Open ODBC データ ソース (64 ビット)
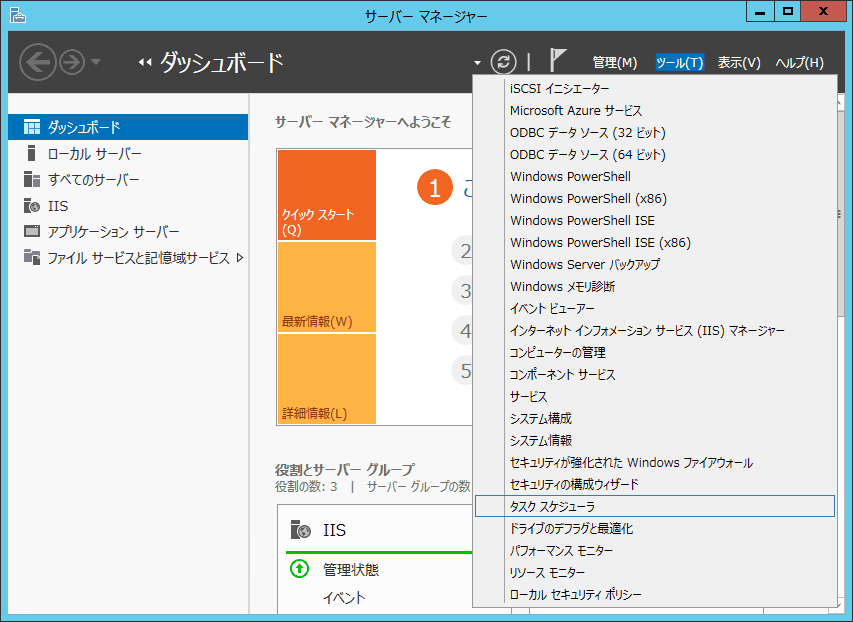 655,155
